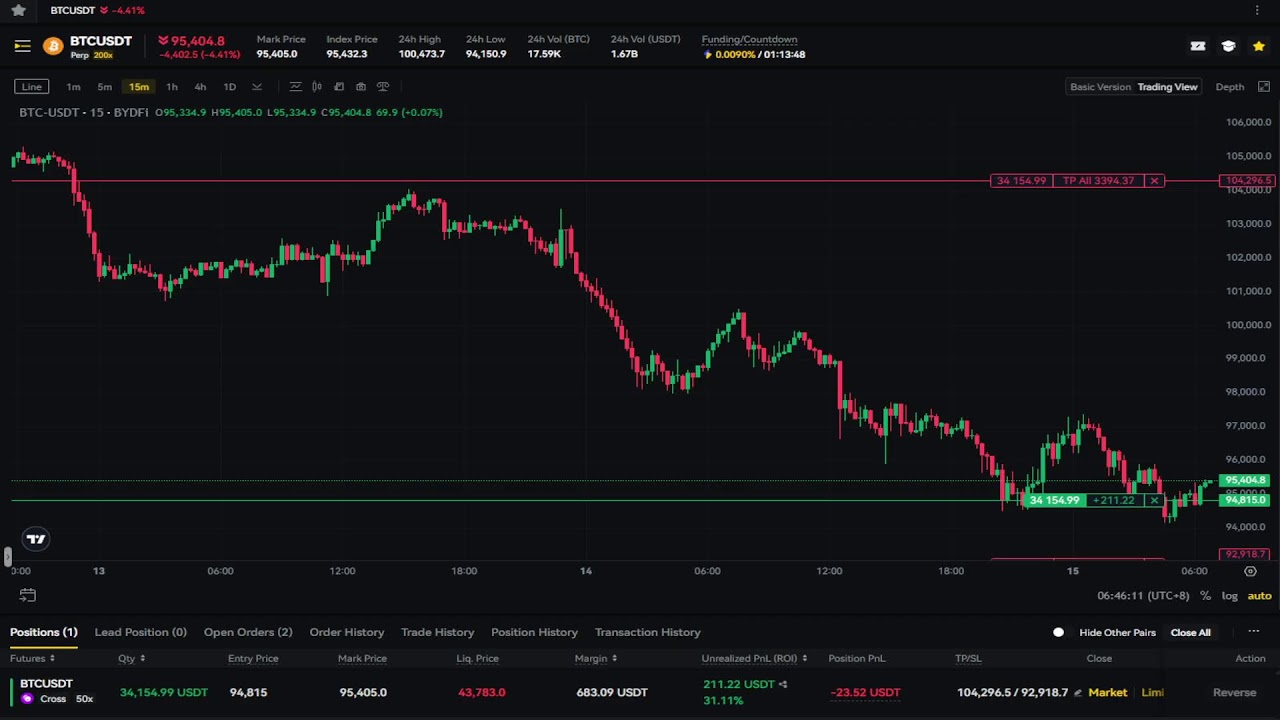Cancel the TP All 3394.37 order line
Image resolution: width=1280 pixels, height=720 pixels.
coord(1154,181)
